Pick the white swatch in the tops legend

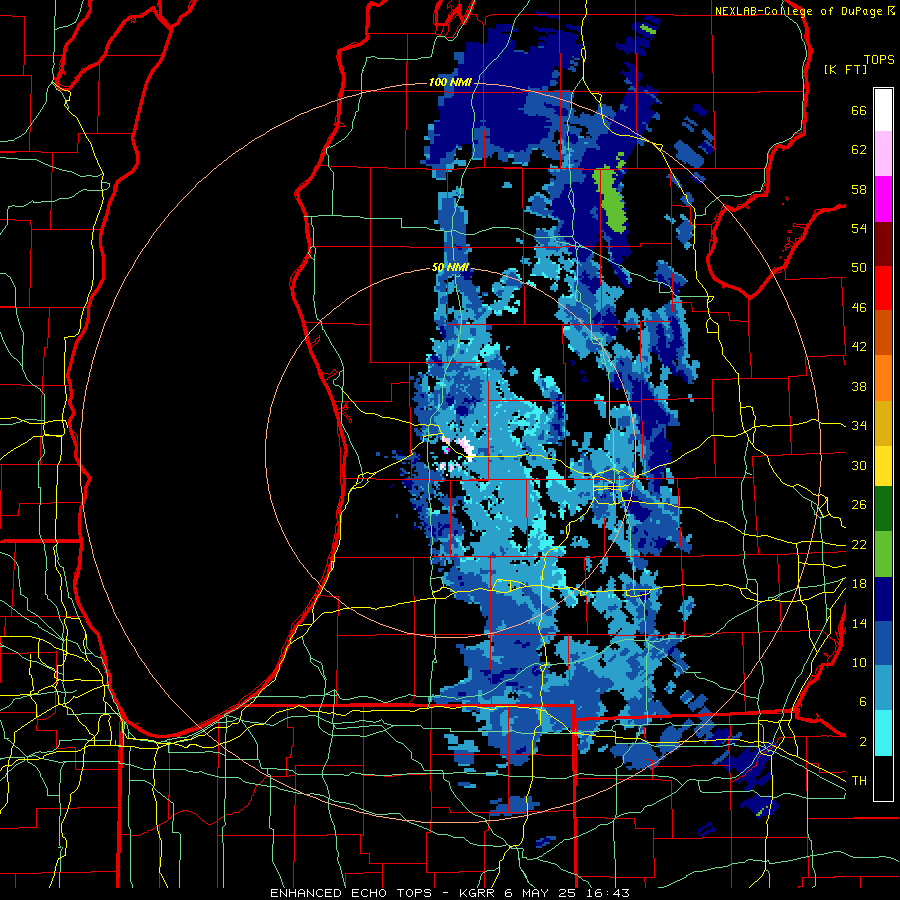point(883,110)
